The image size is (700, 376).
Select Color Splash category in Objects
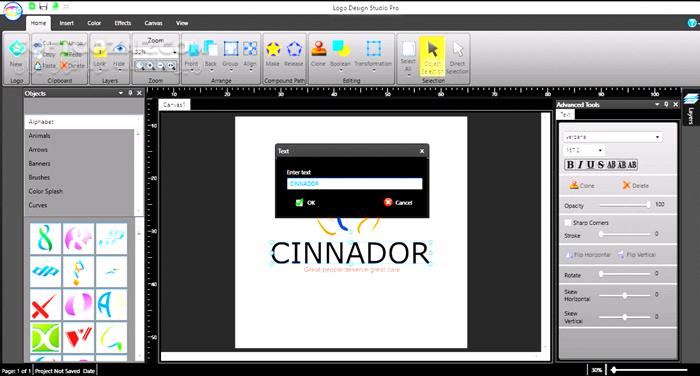coord(79,191)
